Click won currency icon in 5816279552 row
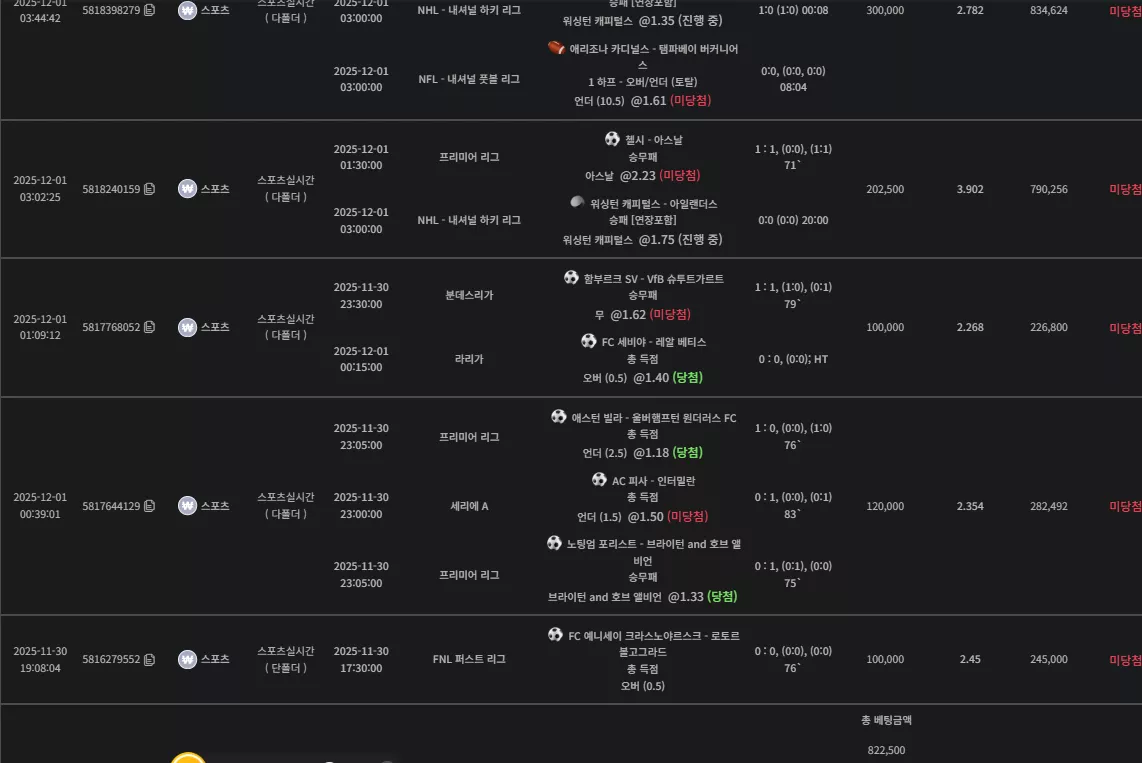 [x=187, y=659]
